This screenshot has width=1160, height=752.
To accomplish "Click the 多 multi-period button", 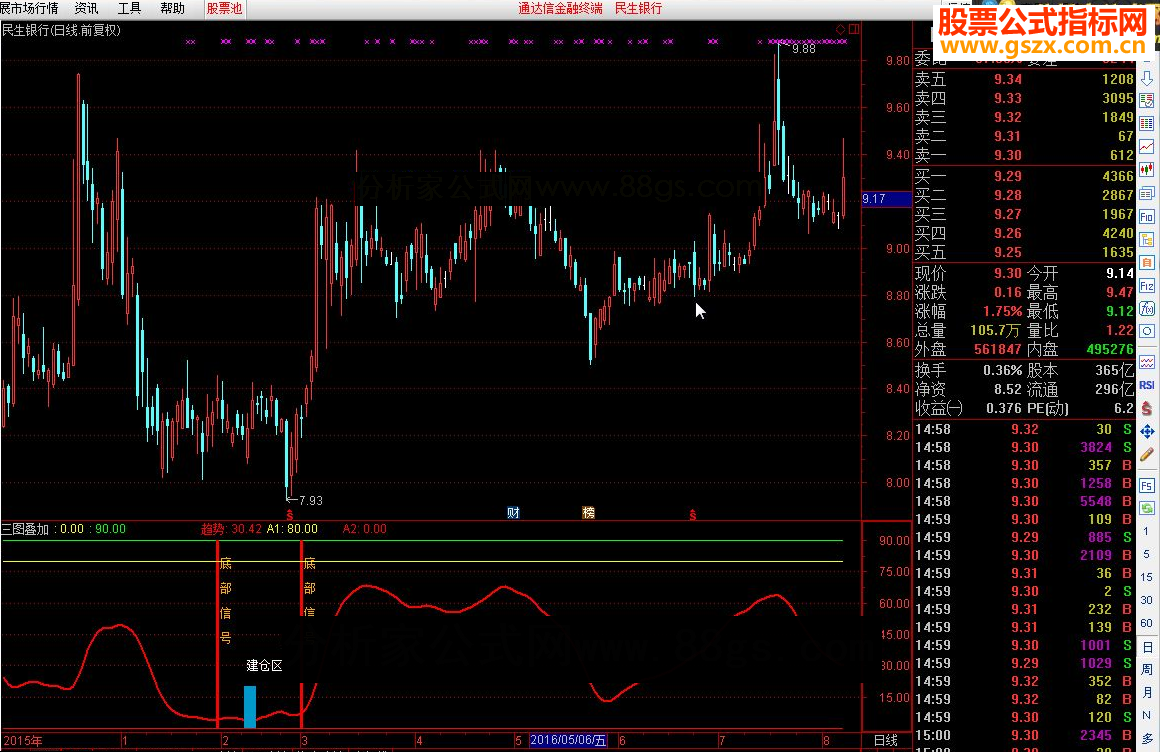I will point(1147,739).
